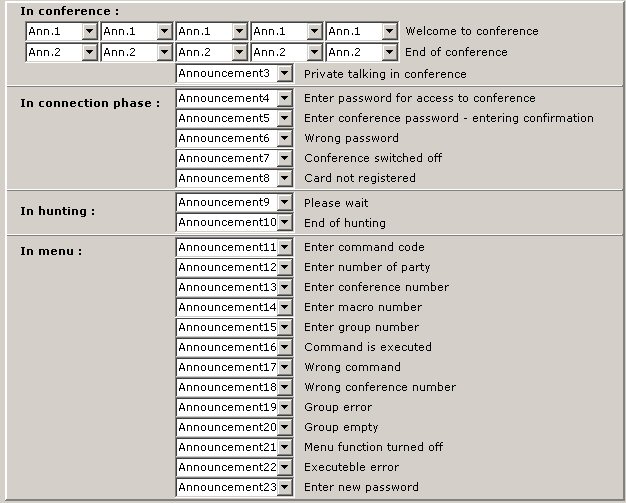Click the 'Menu function turned off' label
This screenshot has height=503, width=626.
point(373,447)
